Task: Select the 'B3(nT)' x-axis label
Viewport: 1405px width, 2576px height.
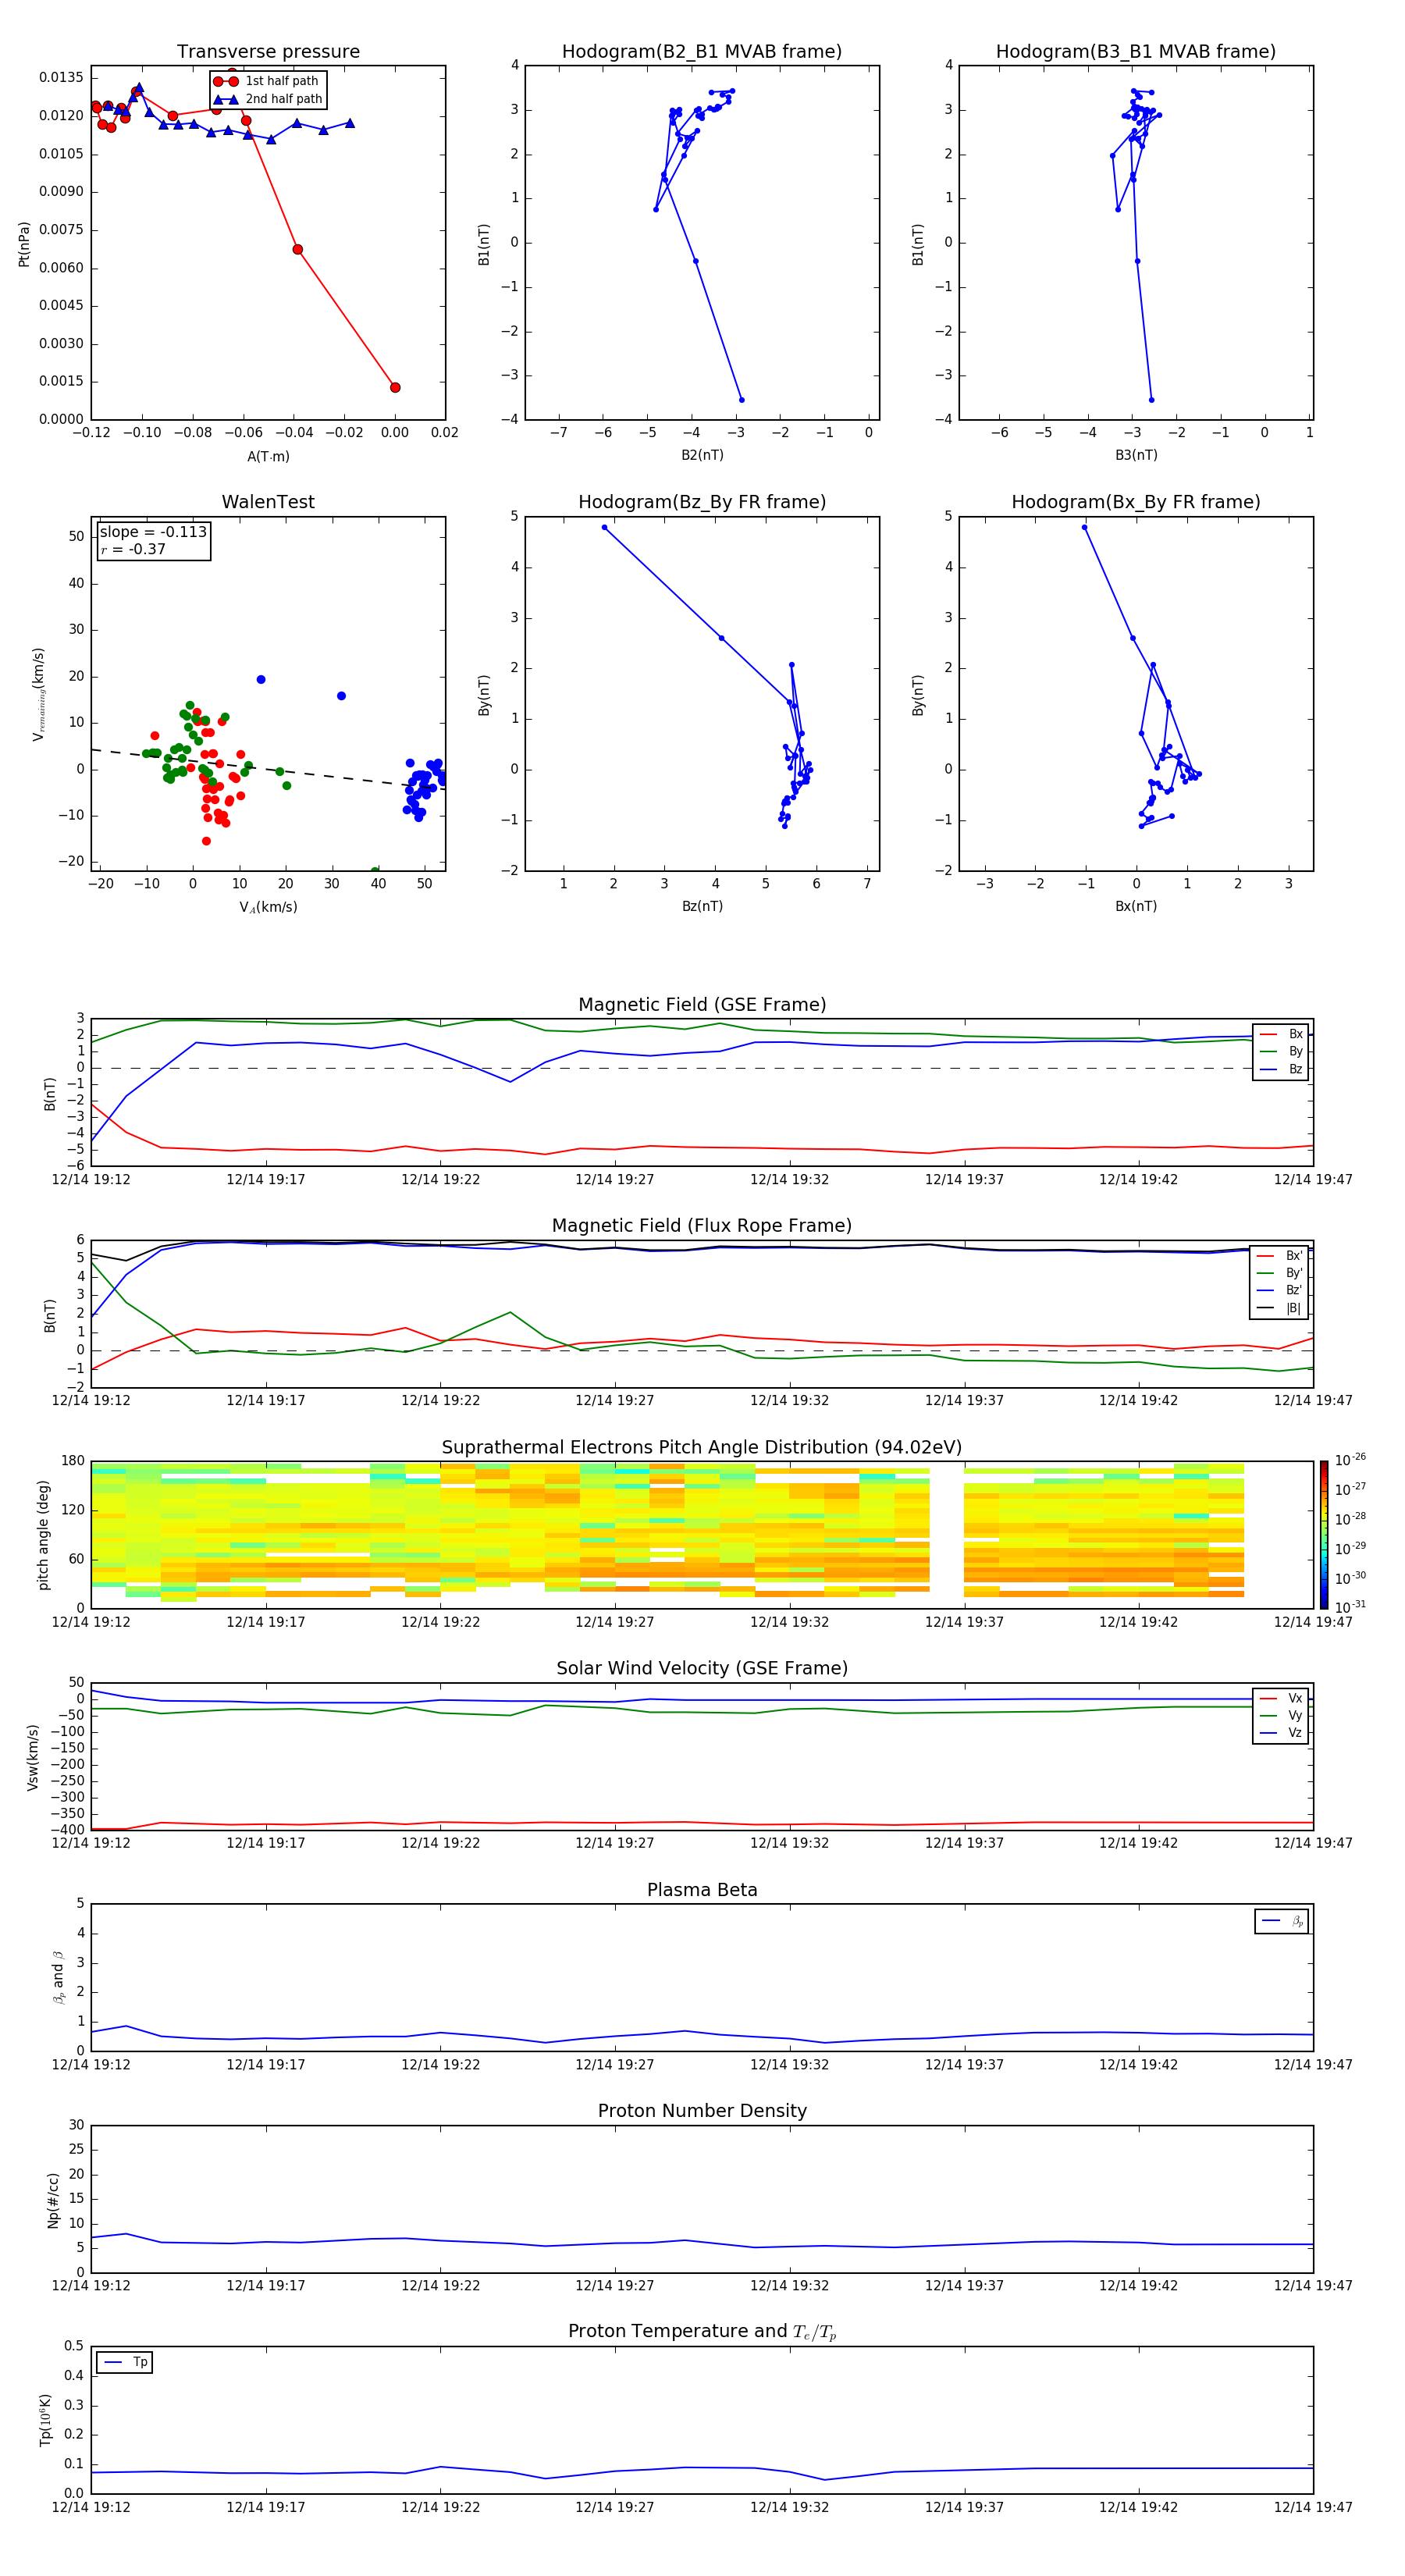Action: [x=1136, y=456]
